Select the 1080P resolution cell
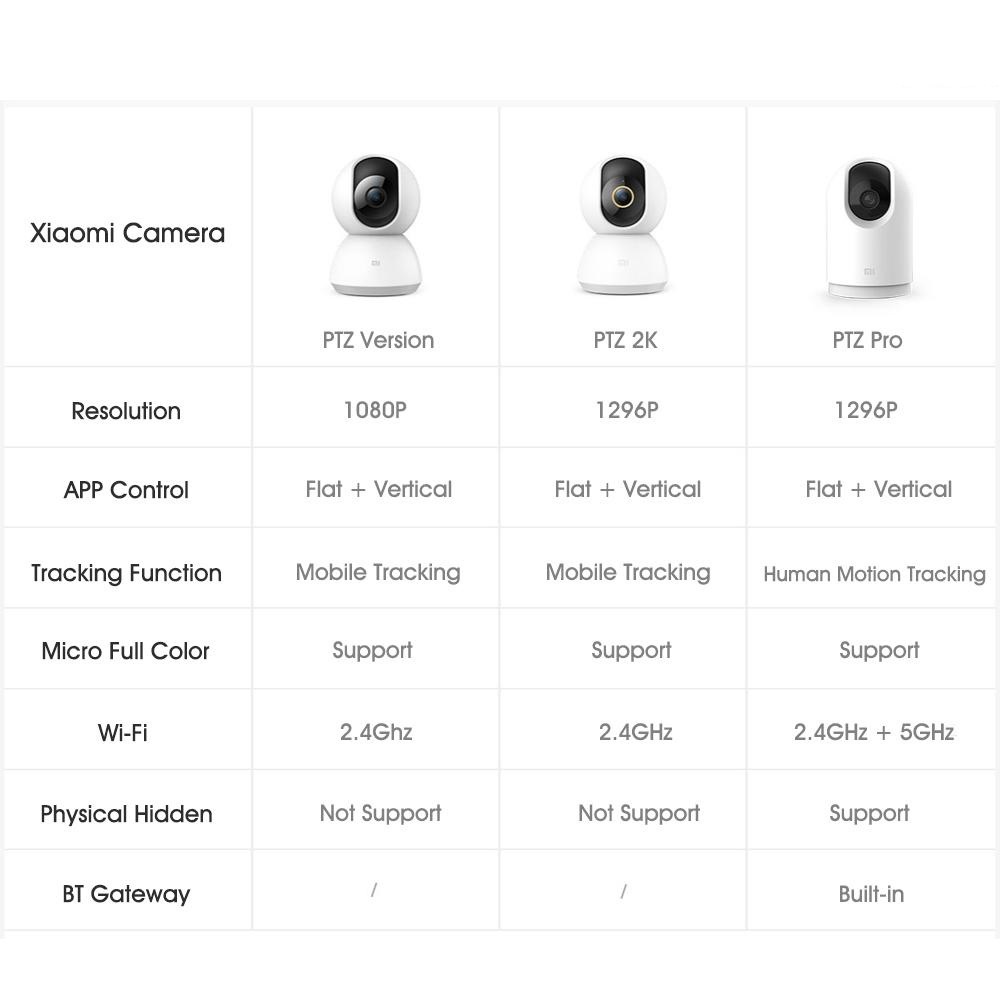Image resolution: width=1000 pixels, height=1000 pixels. (x=375, y=410)
